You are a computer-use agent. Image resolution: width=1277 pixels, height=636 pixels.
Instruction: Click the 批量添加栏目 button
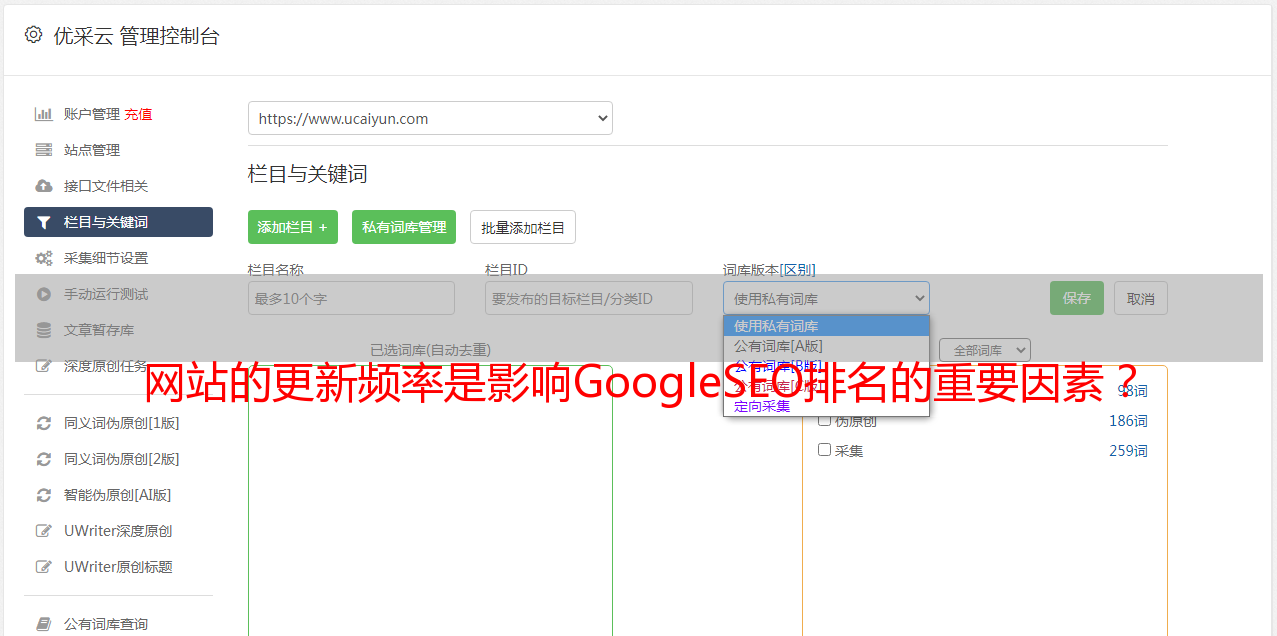[x=523, y=227]
